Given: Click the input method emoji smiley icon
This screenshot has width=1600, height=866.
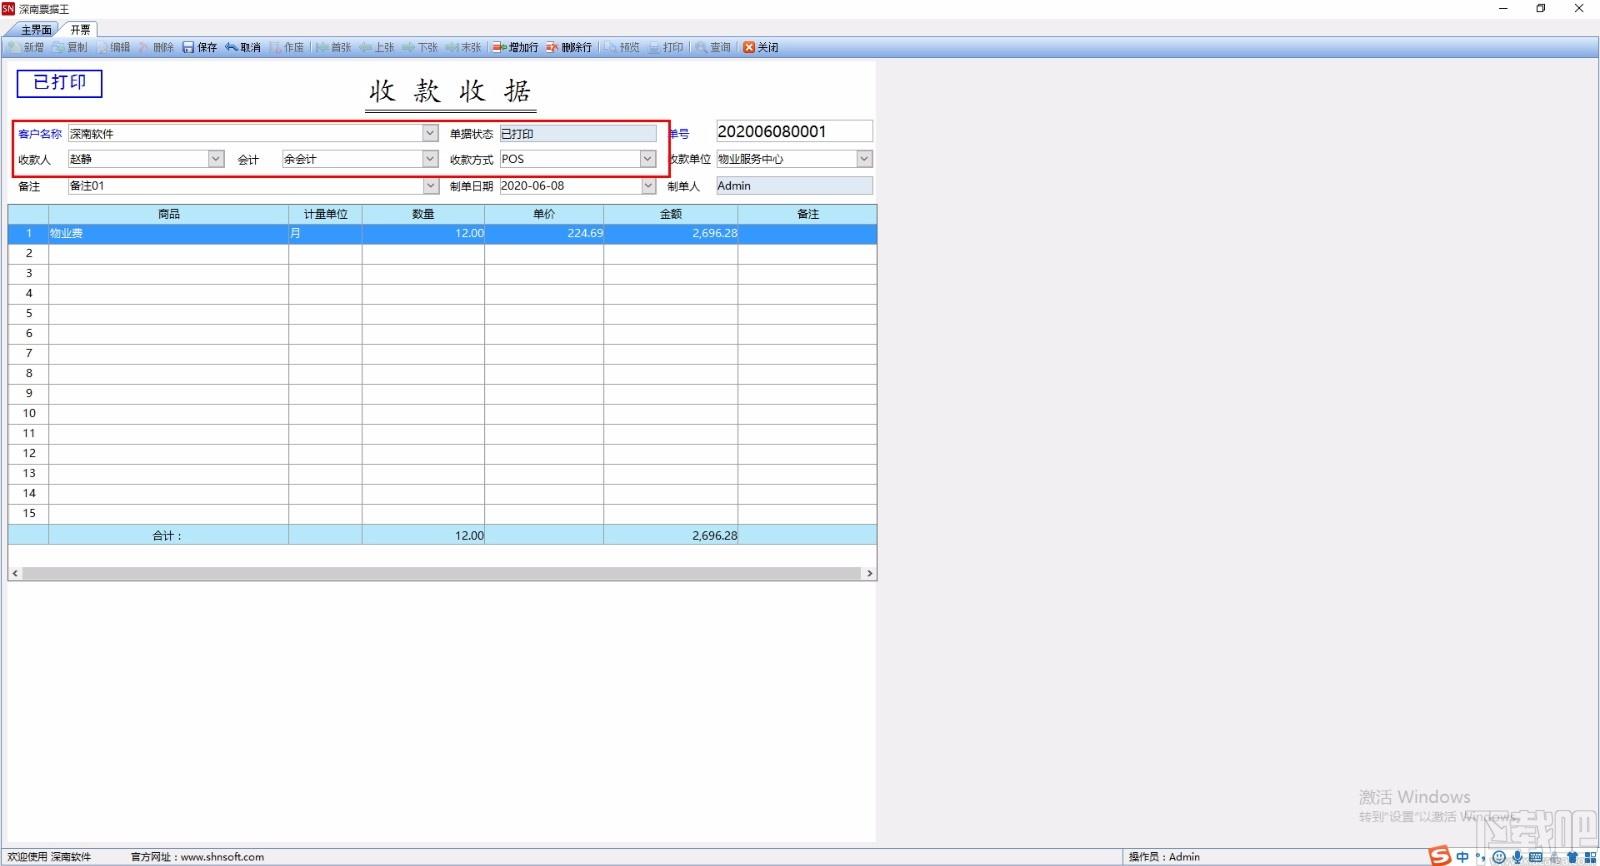Looking at the screenshot, I should [x=1499, y=857].
